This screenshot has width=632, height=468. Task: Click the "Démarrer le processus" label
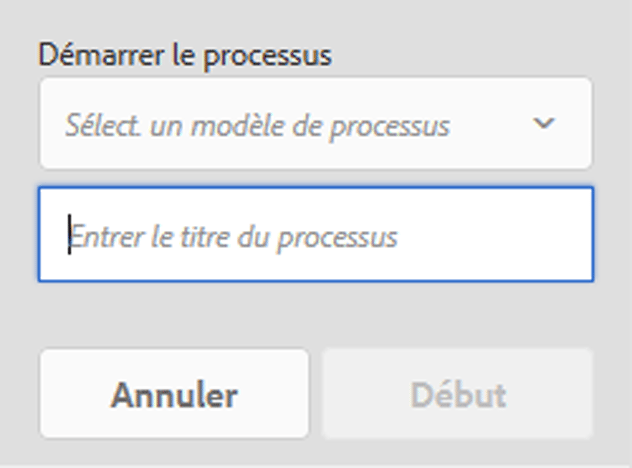click(185, 55)
